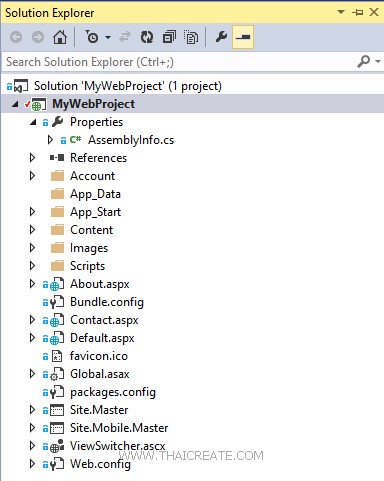Image resolution: width=384 pixels, height=481 pixels.
Task: Expand the Site.Master node
Action: pos(32,410)
